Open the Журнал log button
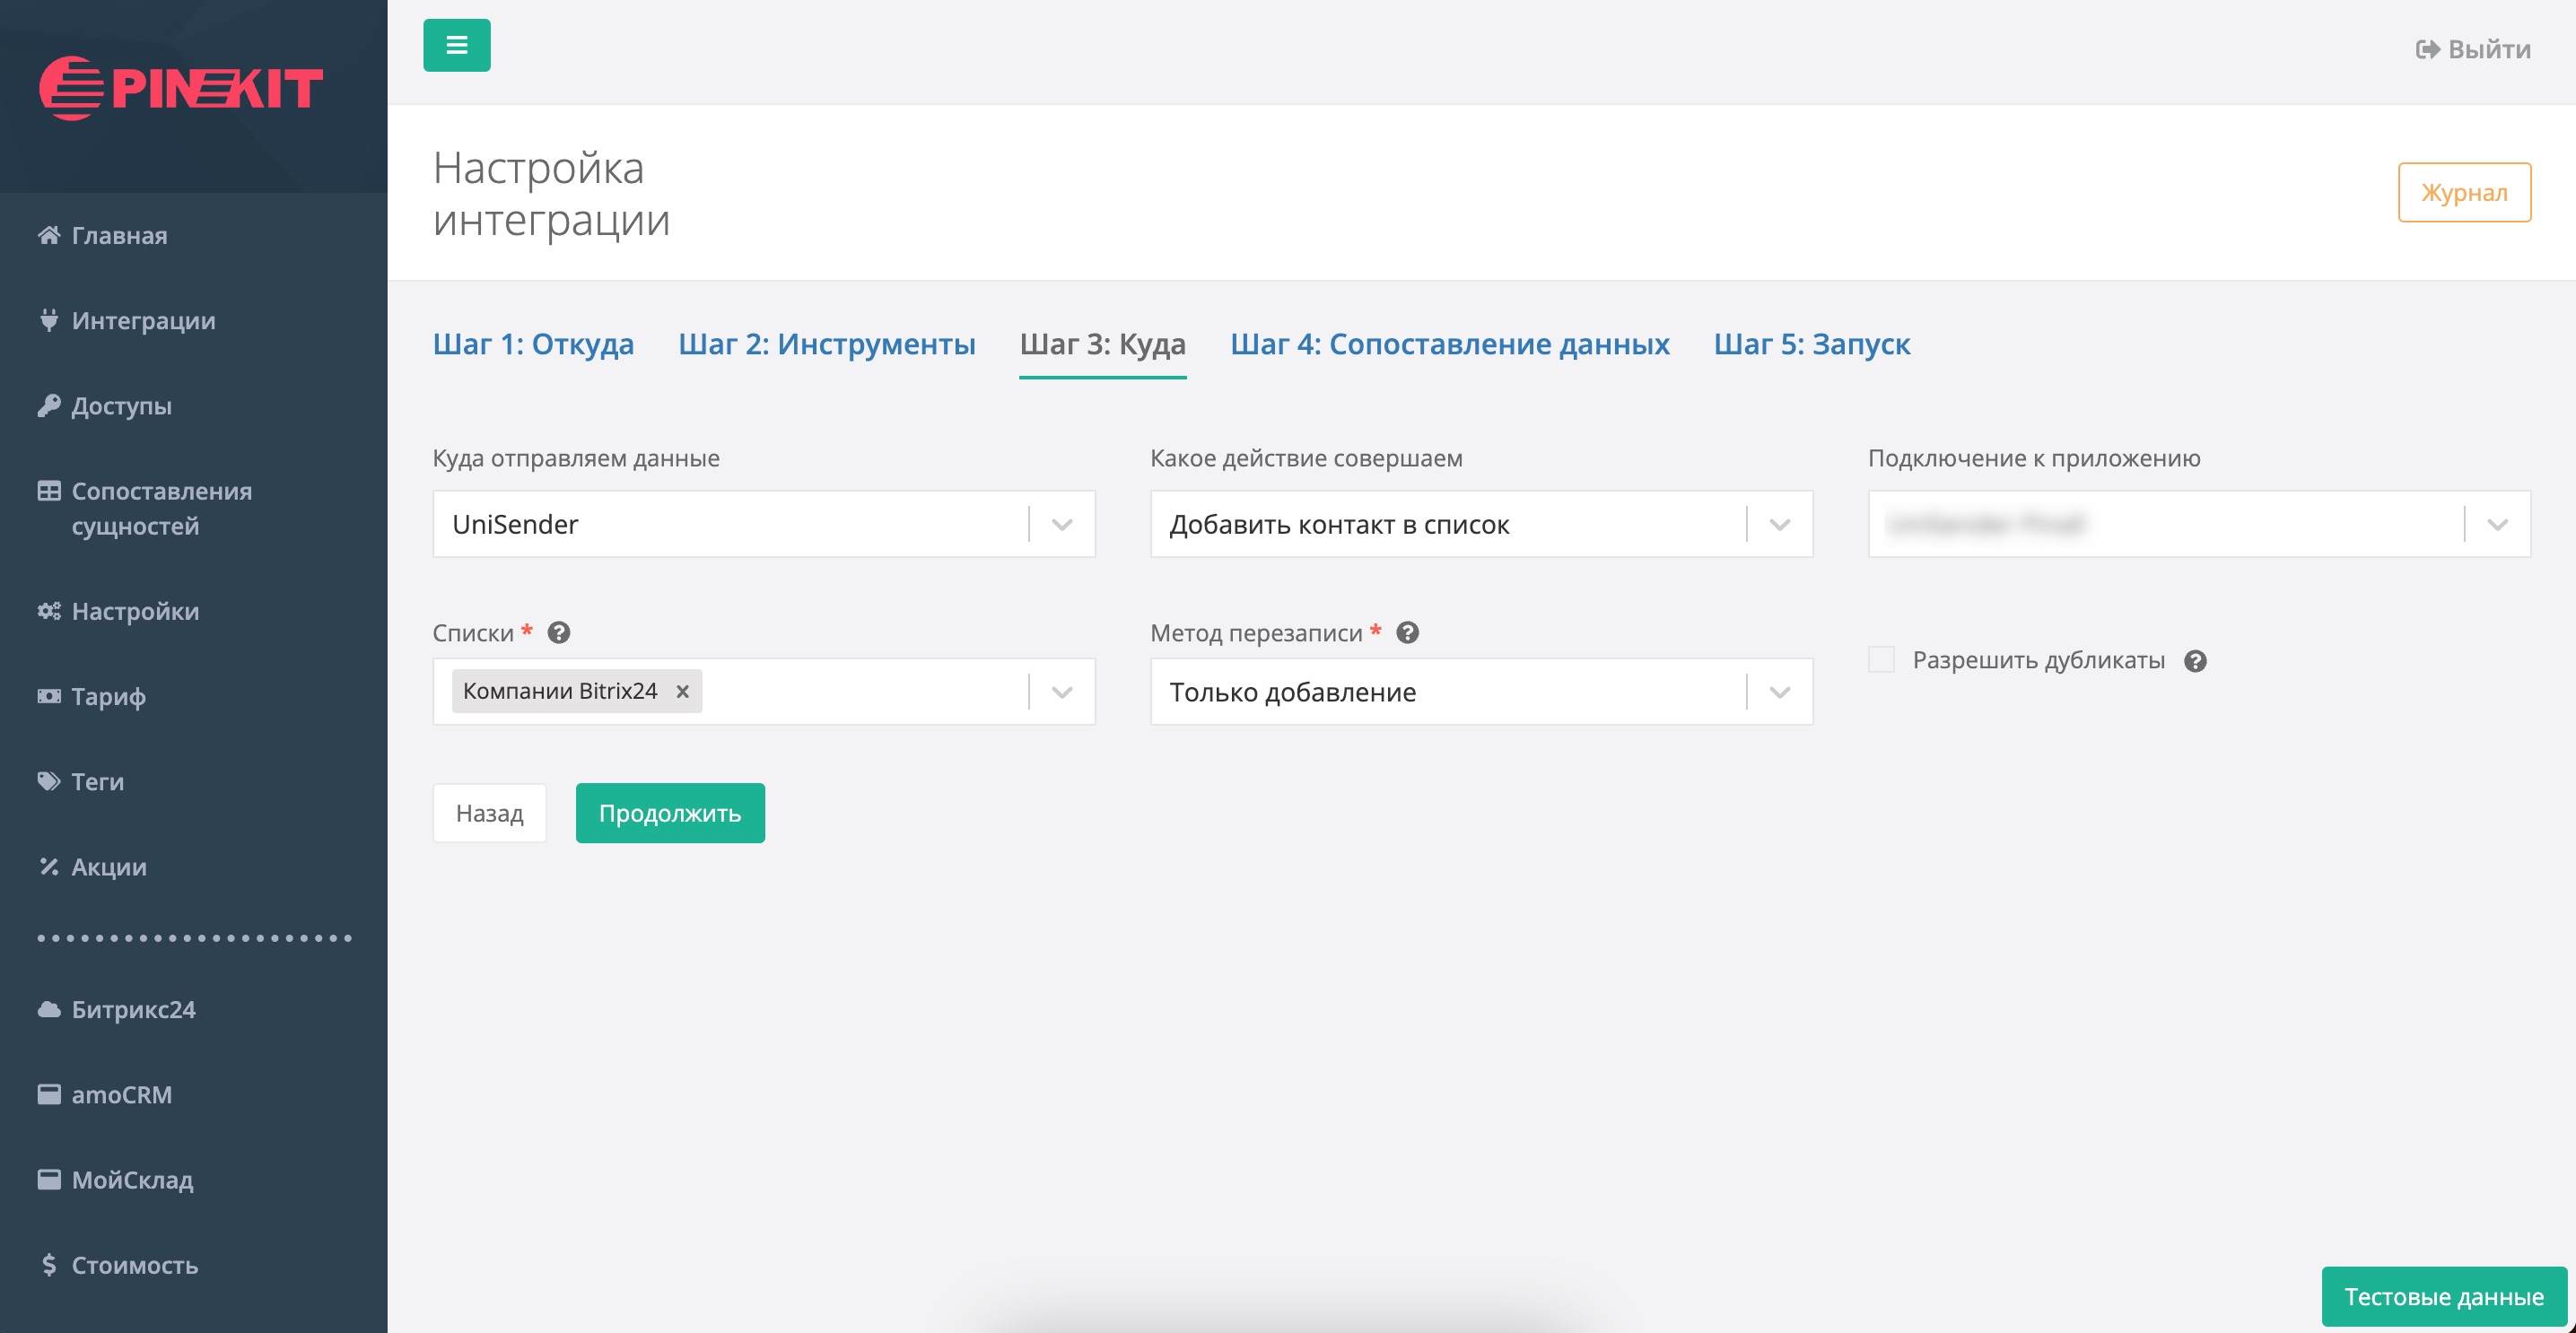The width and height of the screenshot is (2576, 1333). pos(2463,192)
